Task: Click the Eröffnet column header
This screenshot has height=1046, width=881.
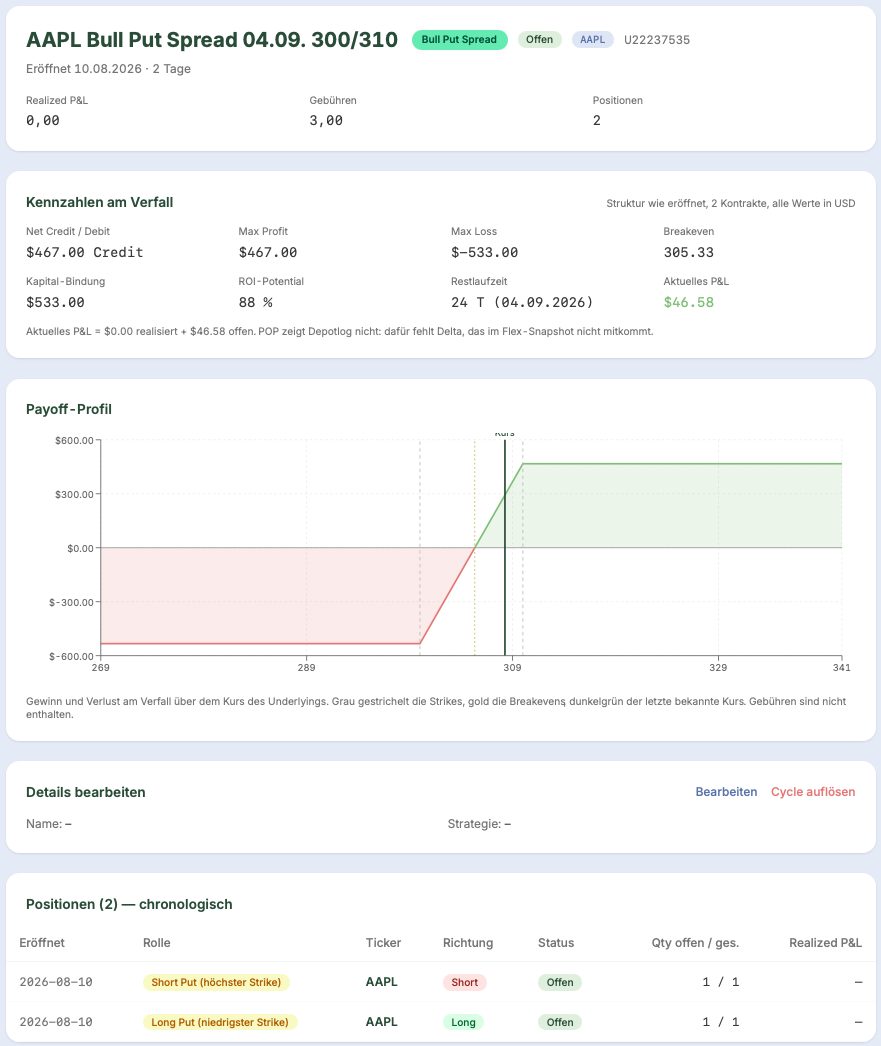Action: [x=42, y=943]
